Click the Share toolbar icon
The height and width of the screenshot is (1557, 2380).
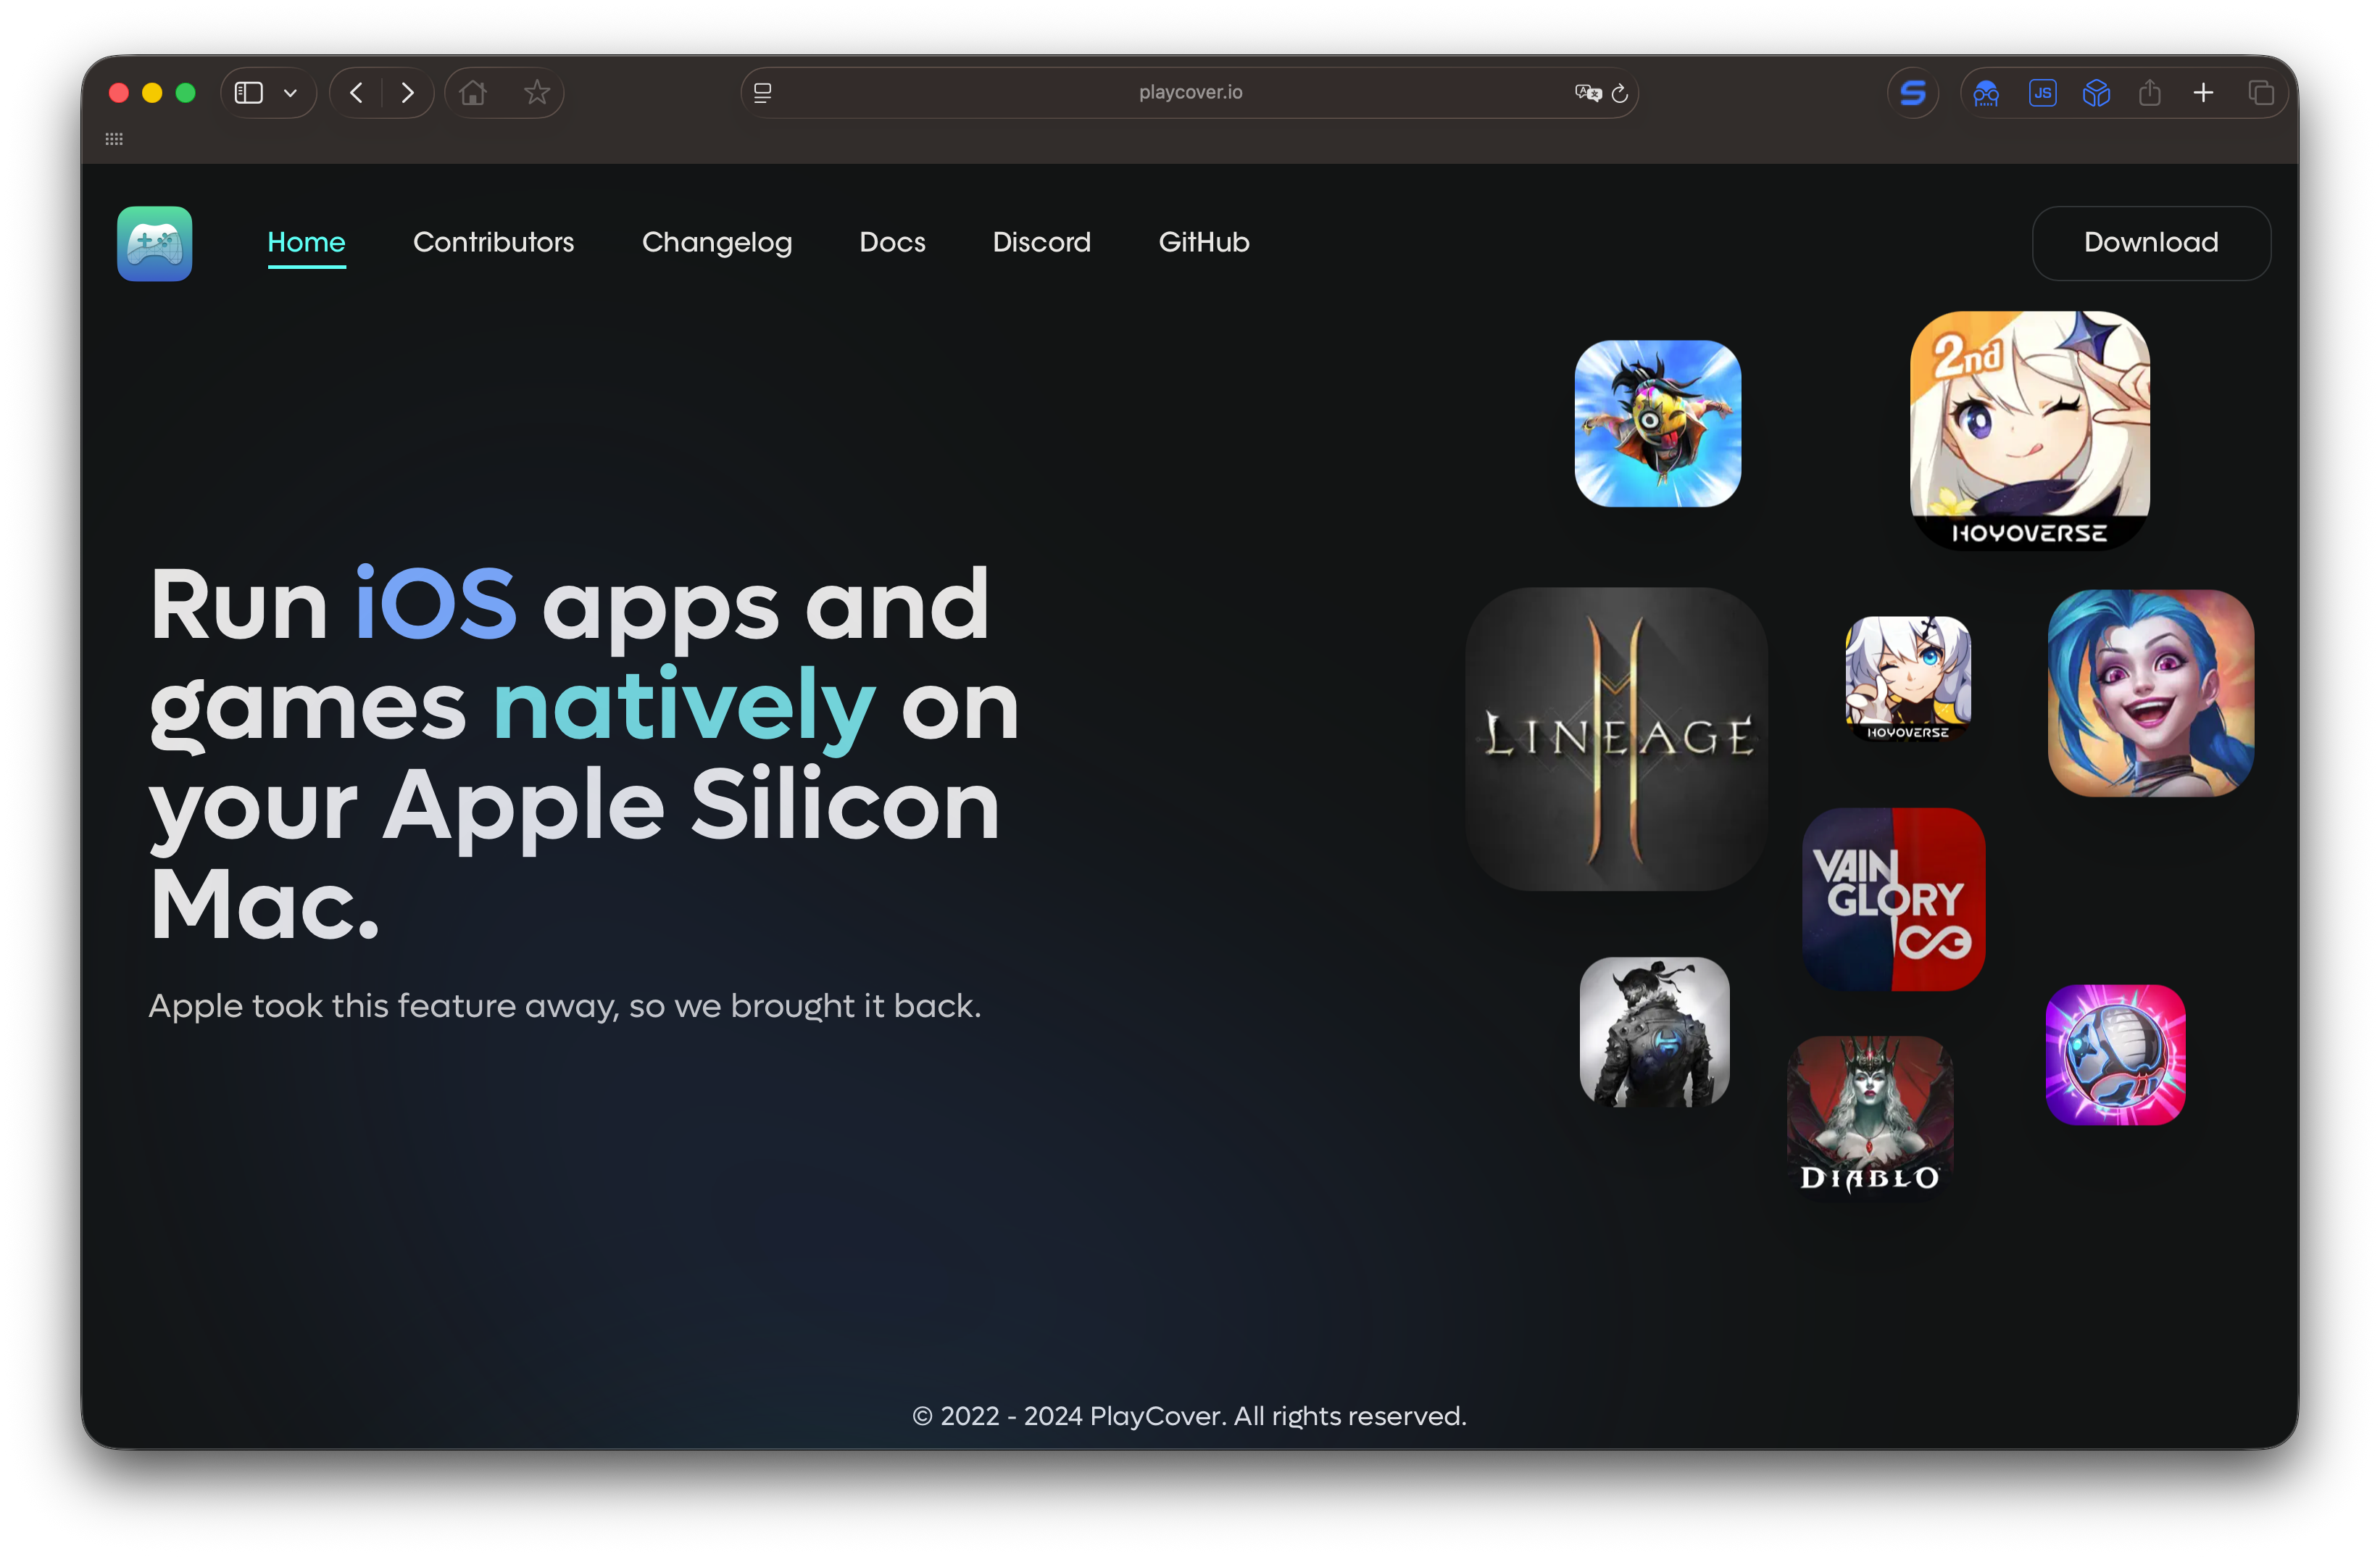click(2149, 93)
